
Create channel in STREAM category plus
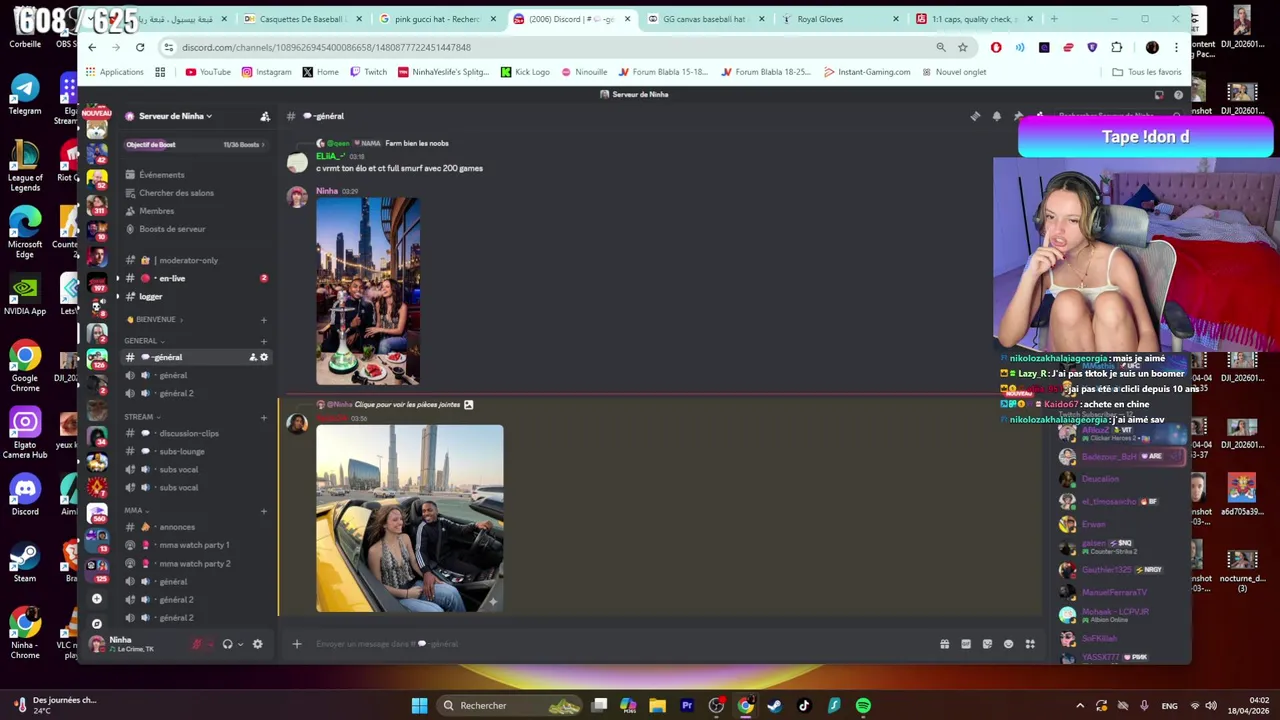click(264, 417)
